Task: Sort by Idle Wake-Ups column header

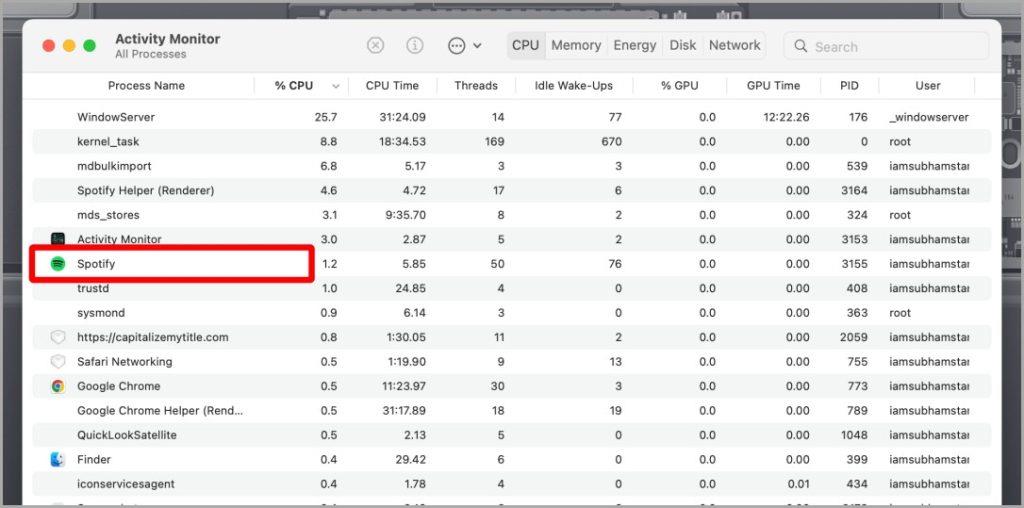Action: click(x=573, y=86)
